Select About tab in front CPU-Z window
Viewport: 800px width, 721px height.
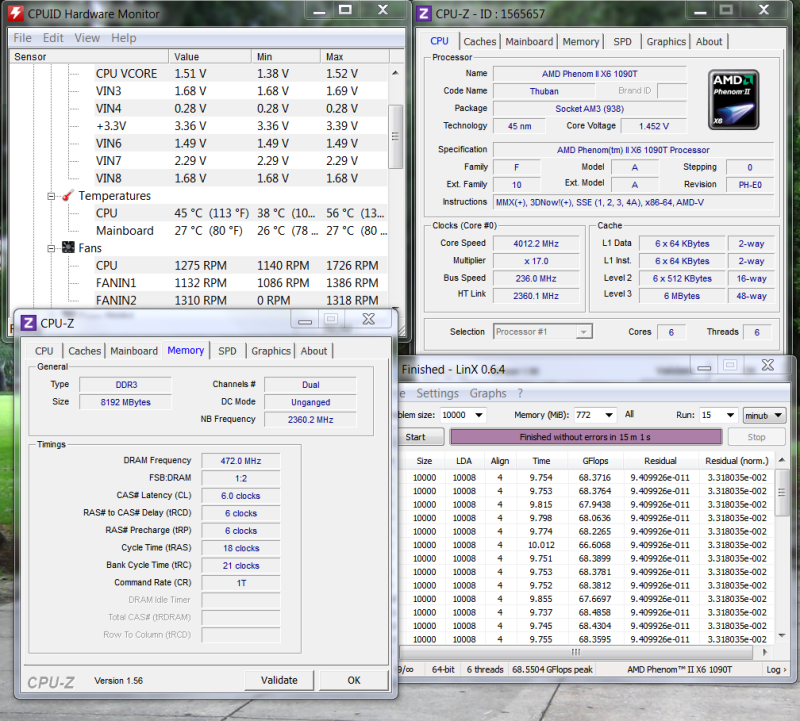(313, 351)
